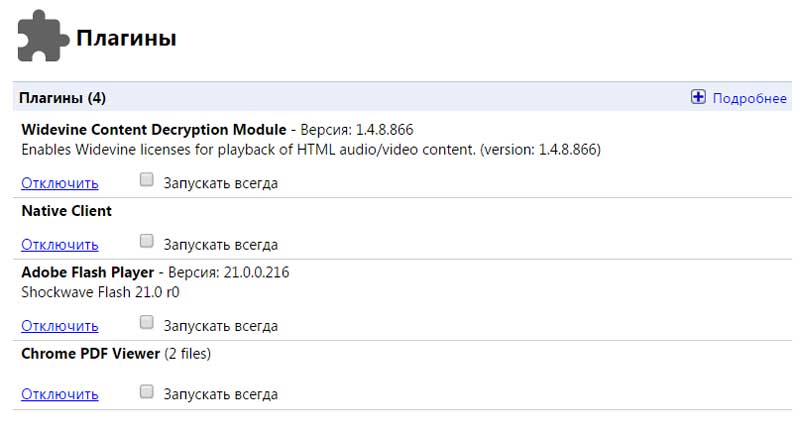Screen dimensions: 800x431
Task: Click the plus icon beside Подробнее
Action: coord(698,97)
